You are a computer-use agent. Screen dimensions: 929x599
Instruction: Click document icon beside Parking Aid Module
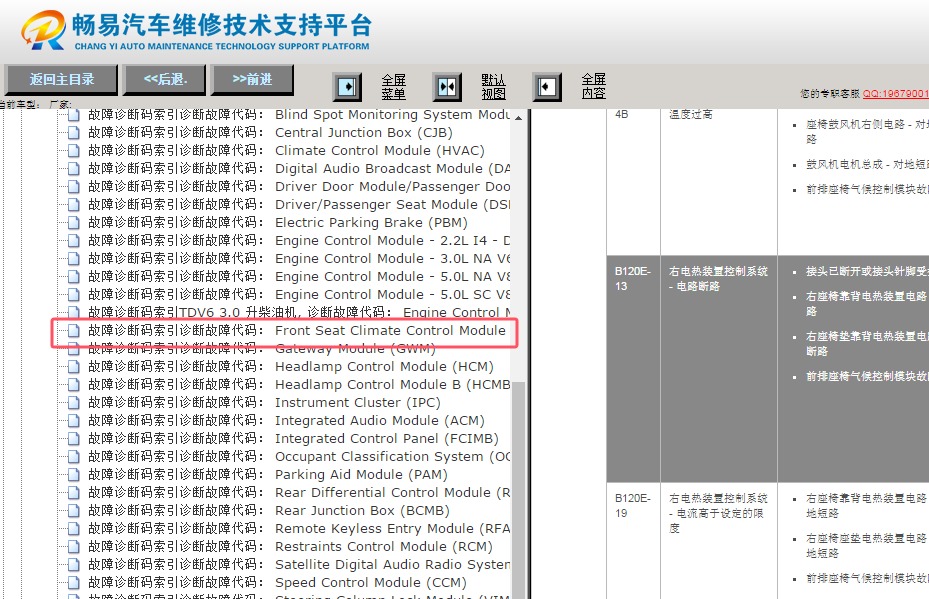click(x=73, y=475)
